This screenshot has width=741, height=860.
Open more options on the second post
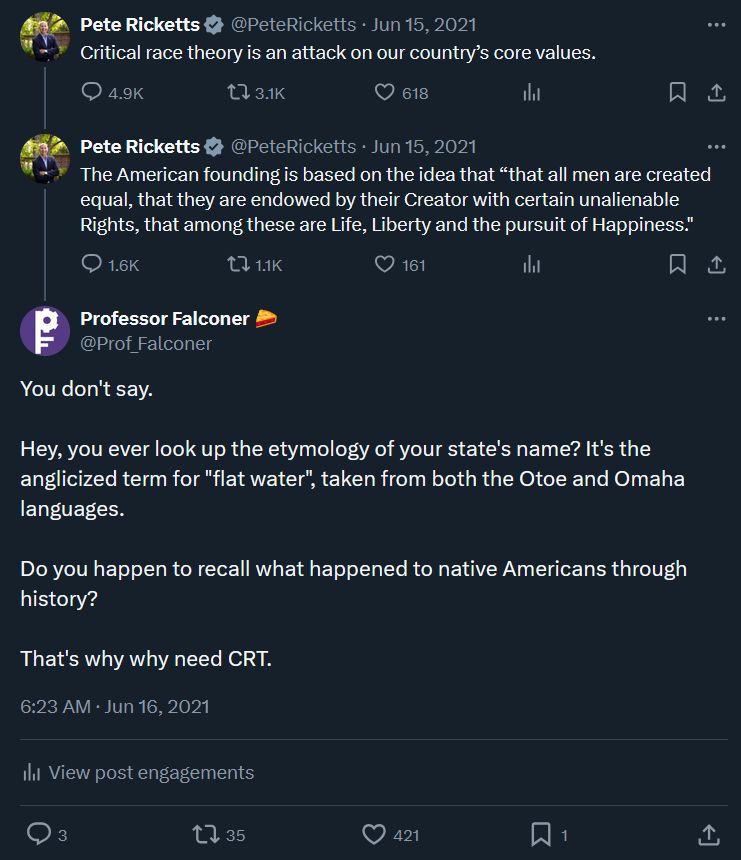click(x=716, y=146)
